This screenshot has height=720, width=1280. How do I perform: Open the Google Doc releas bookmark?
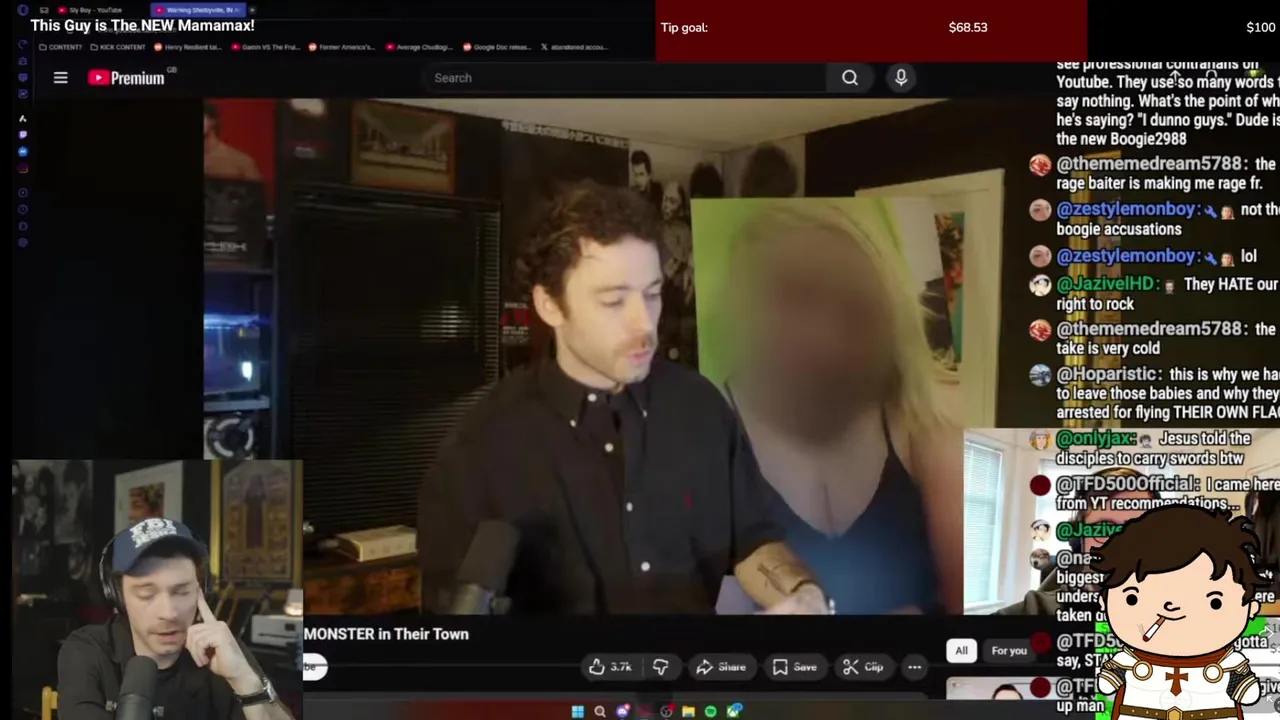[x=496, y=47]
